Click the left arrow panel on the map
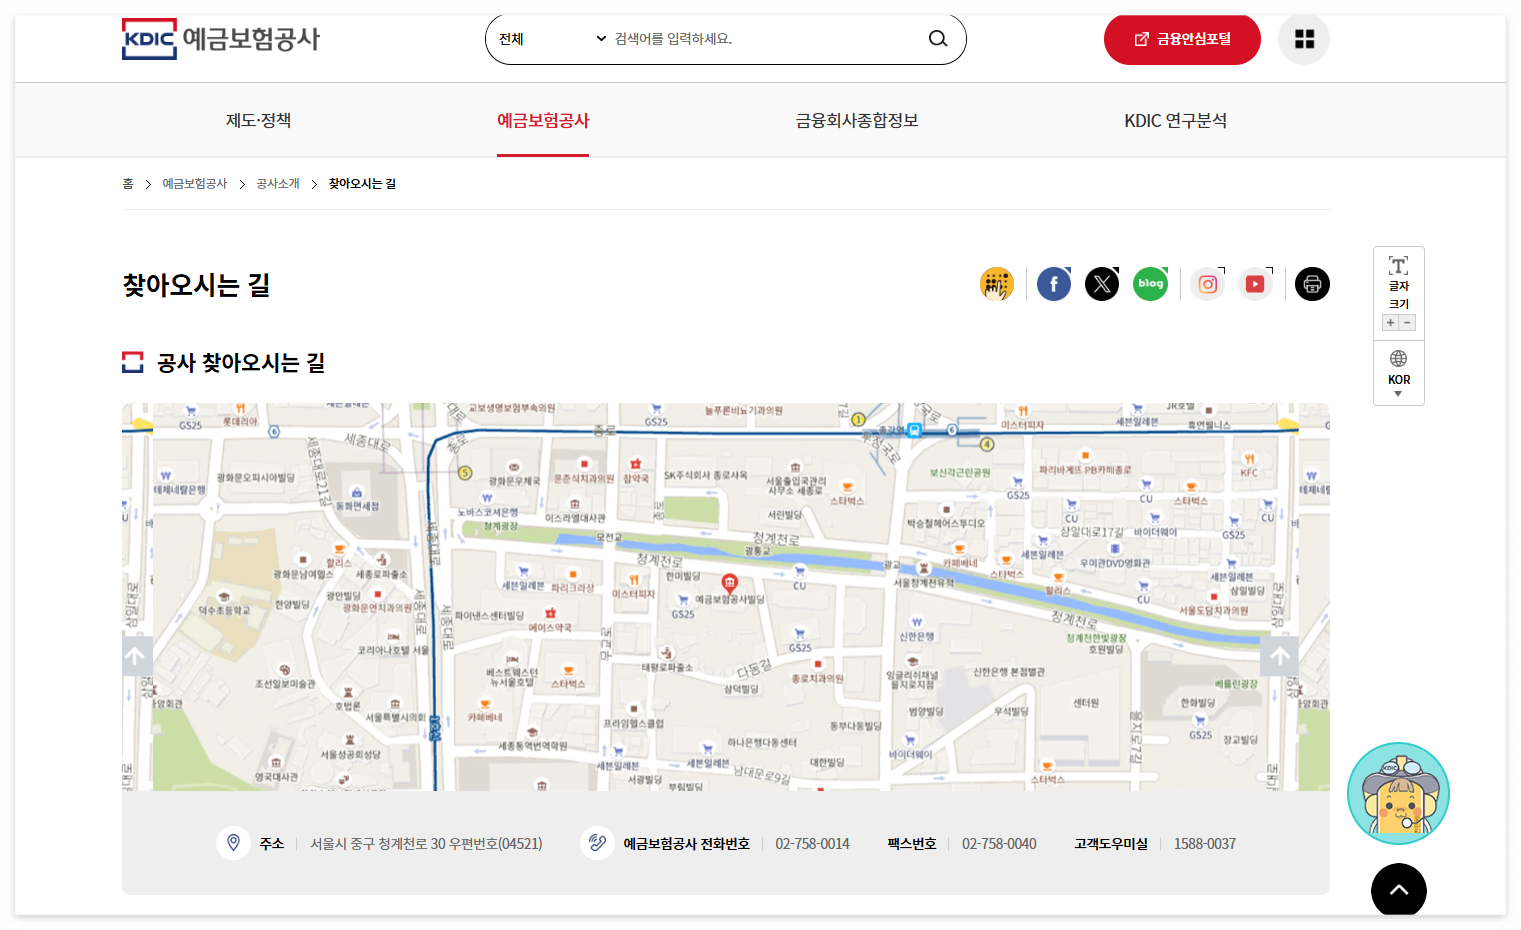This screenshot has height=930, width=1521. [136, 656]
